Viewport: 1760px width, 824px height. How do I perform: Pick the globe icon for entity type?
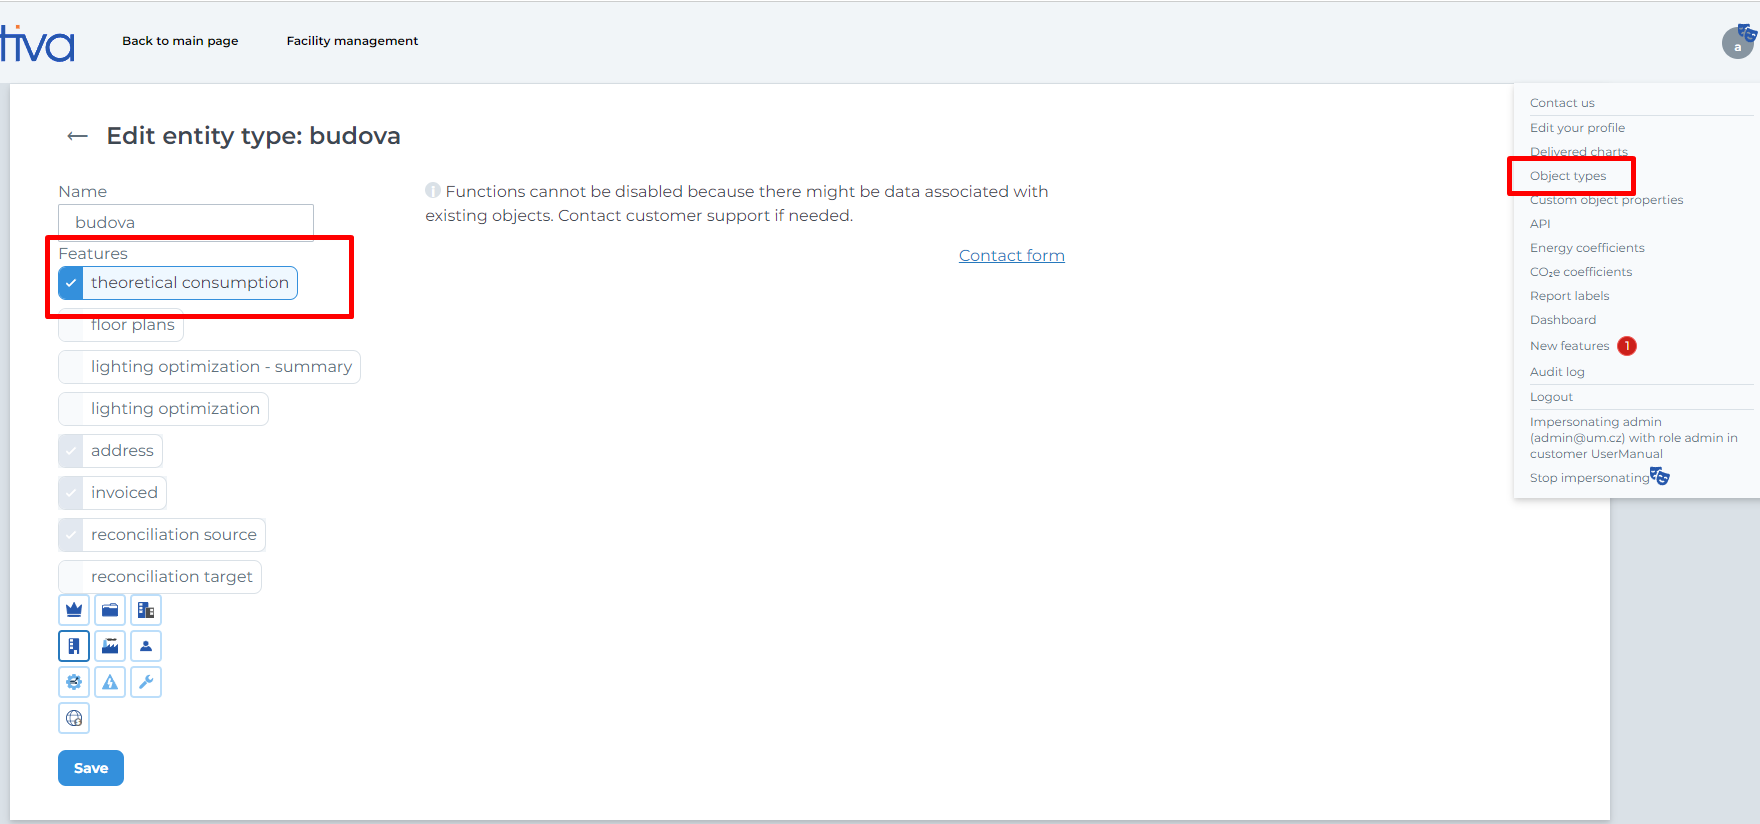click(74, 718)
